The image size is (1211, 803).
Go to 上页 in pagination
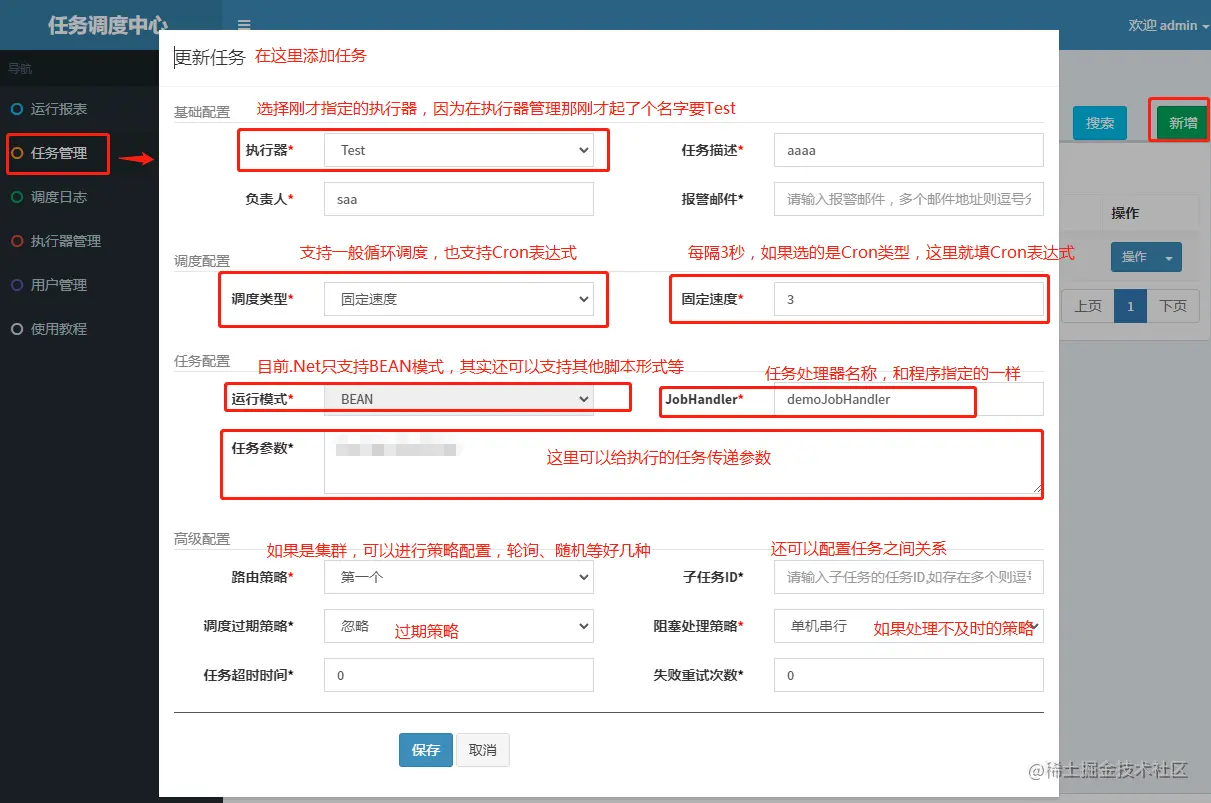click(x=1088, y=306)
